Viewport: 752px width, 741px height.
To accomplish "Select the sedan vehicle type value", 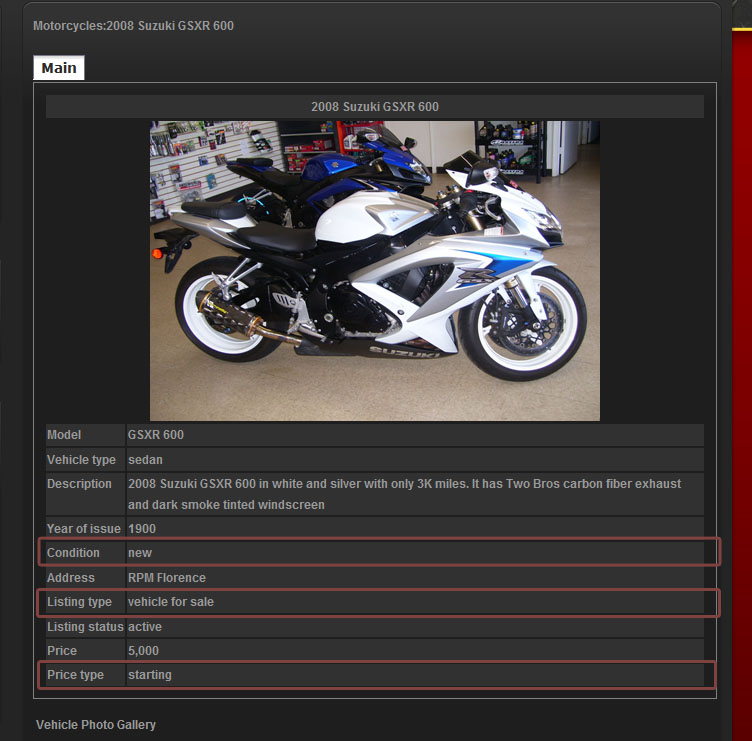I will (145, 460).
